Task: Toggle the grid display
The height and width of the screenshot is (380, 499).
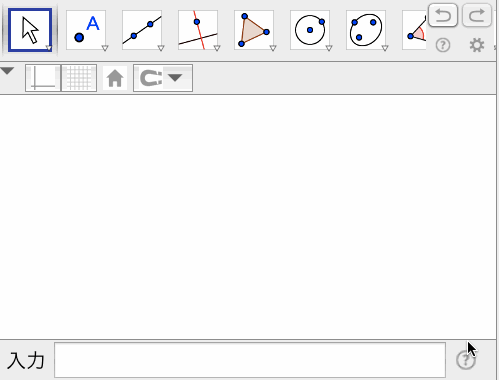Action: point(79,78)
